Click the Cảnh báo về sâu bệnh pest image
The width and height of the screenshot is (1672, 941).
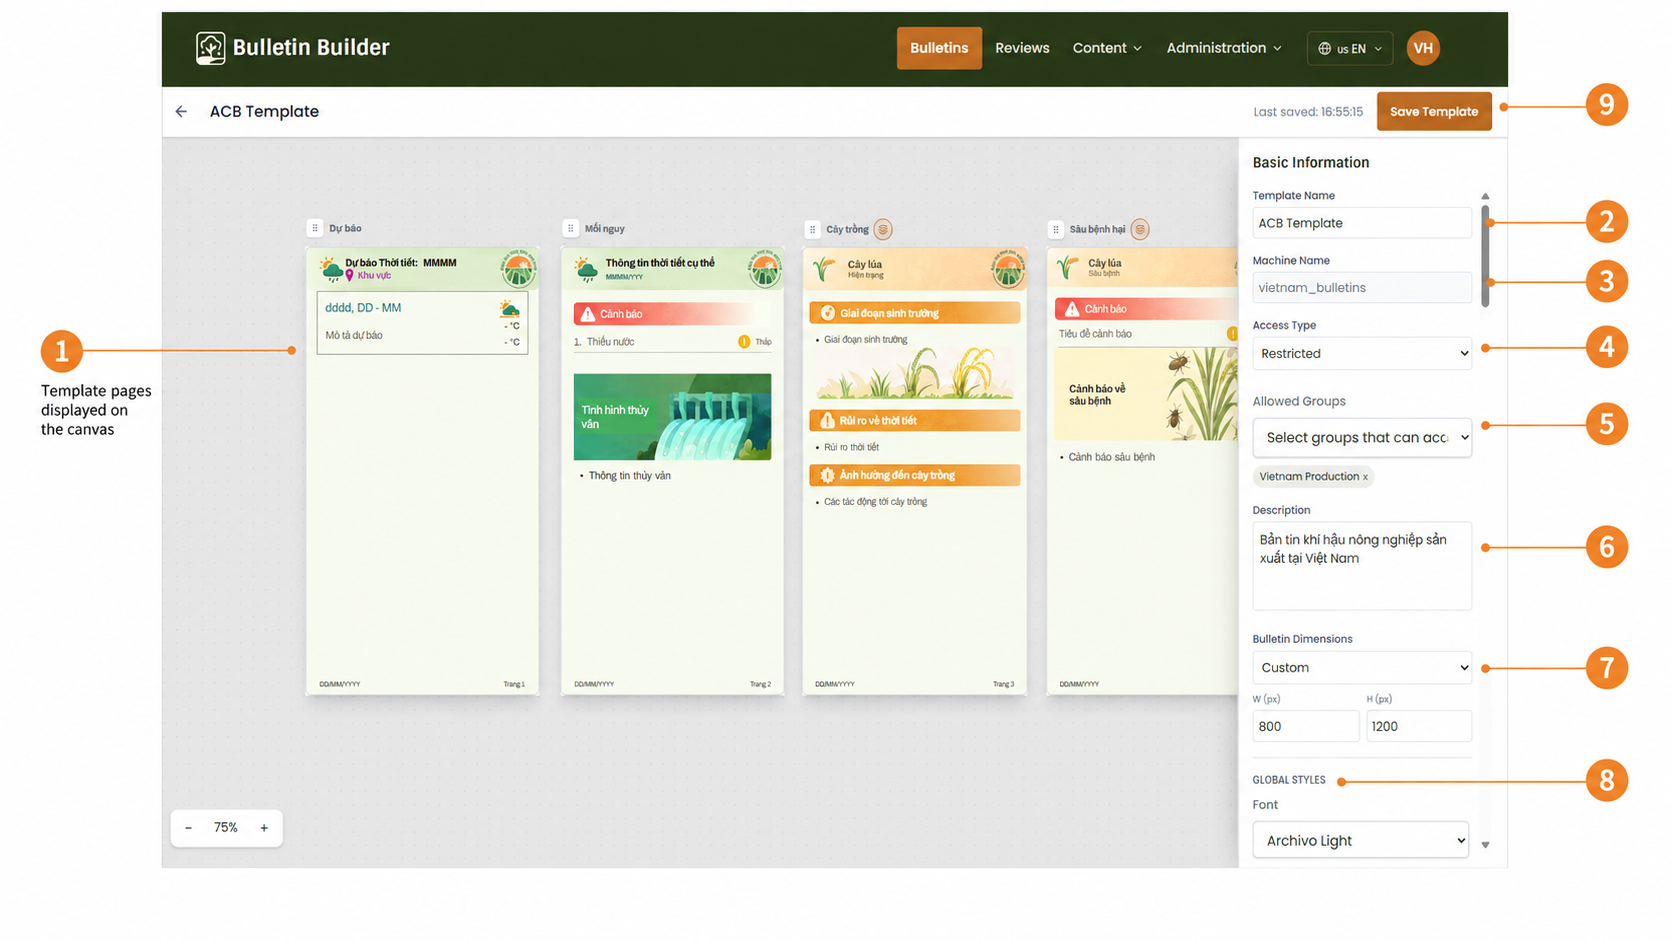click(x=1146, y=393)
